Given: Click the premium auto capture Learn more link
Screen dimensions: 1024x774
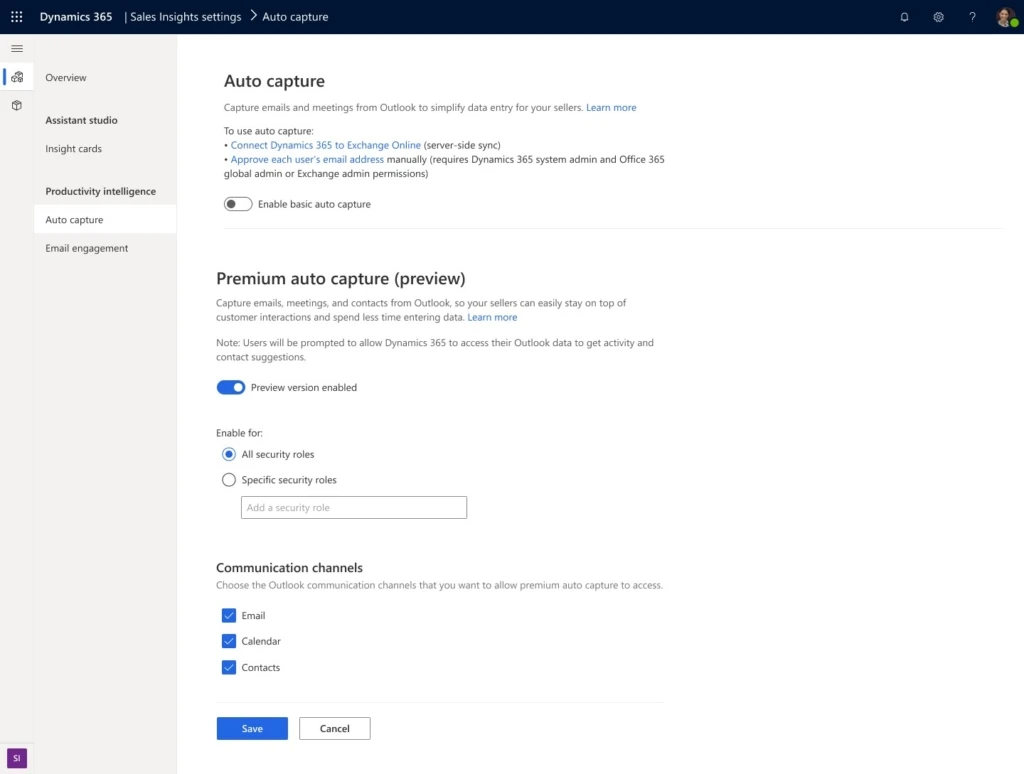Looking at the screenshot, I should [x=492, y=317].
